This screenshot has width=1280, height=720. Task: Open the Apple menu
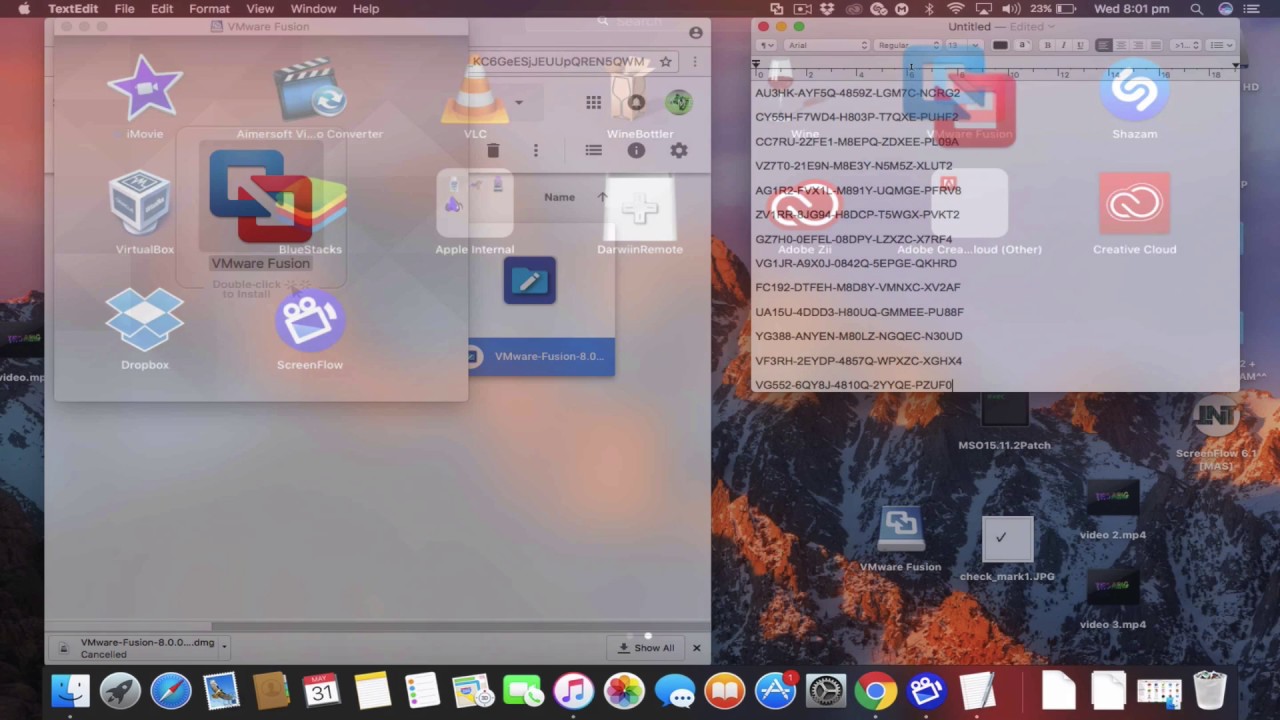[x=24, y=9]
